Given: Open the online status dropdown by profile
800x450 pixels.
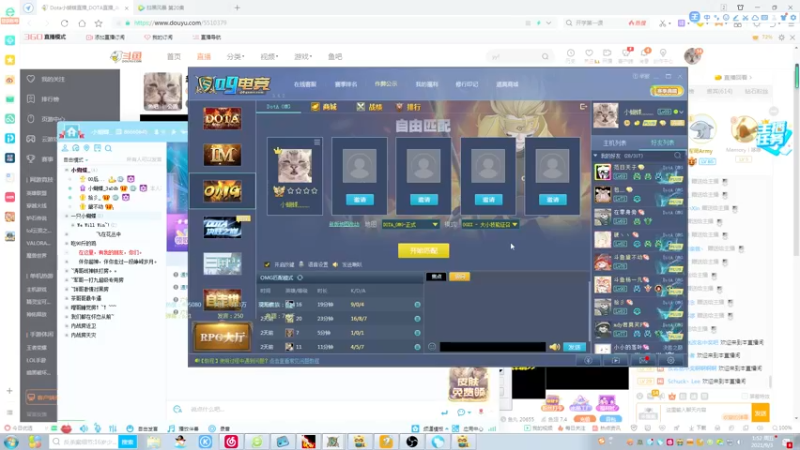Looking at the screenshot, I should coord(679,112).
